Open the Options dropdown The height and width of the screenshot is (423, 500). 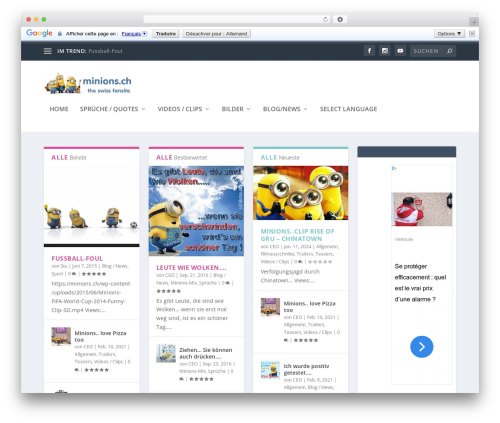coord(449,34)
